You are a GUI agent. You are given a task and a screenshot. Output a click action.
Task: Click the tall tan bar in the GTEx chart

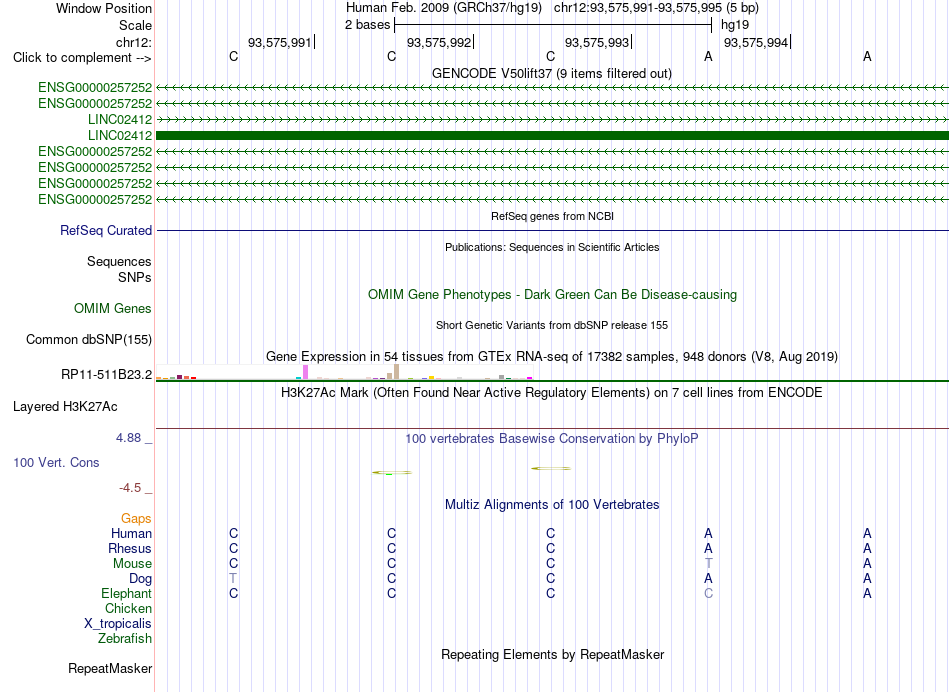[396, 371]
